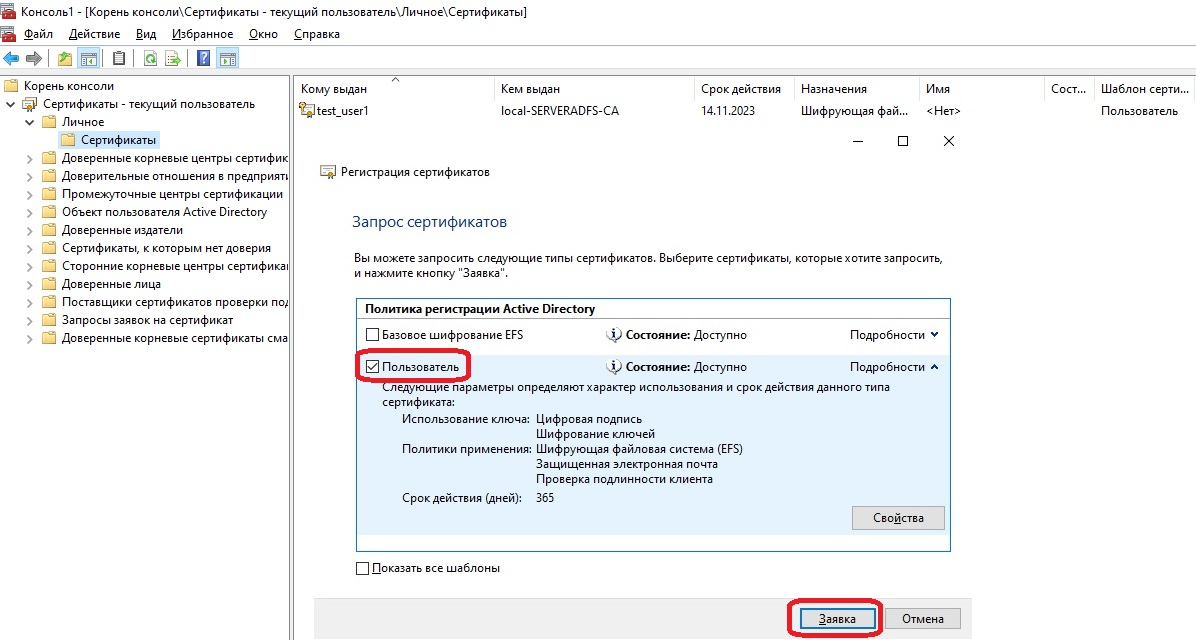This screenshot has width=1196, height=640.
Task: Click the Back arrow in toolbar
Action: (11, 58)
